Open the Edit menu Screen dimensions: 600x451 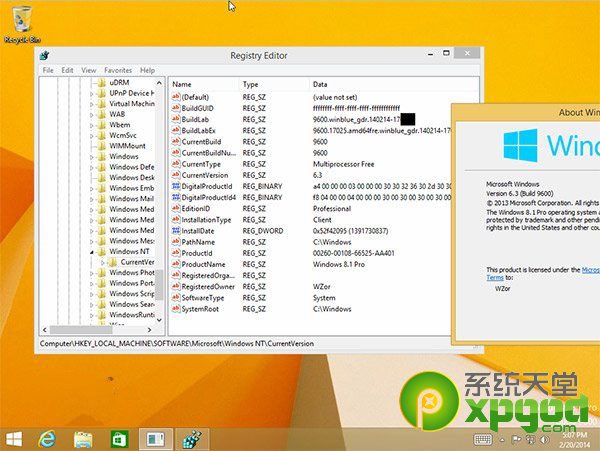pyautogui.click(x=67, y=70)
